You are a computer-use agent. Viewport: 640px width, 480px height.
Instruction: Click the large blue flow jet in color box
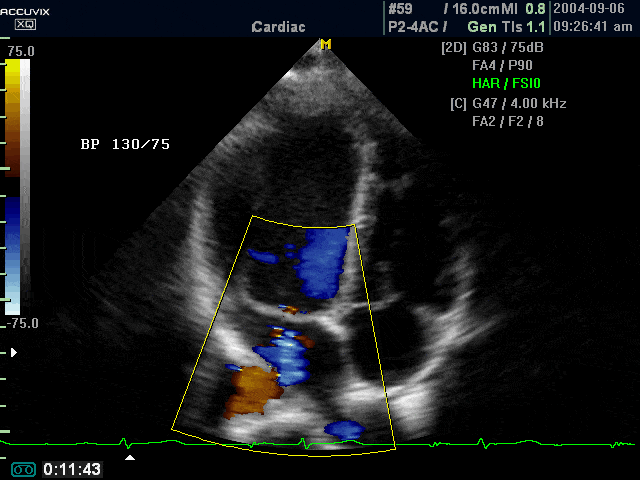click(322, 262)
